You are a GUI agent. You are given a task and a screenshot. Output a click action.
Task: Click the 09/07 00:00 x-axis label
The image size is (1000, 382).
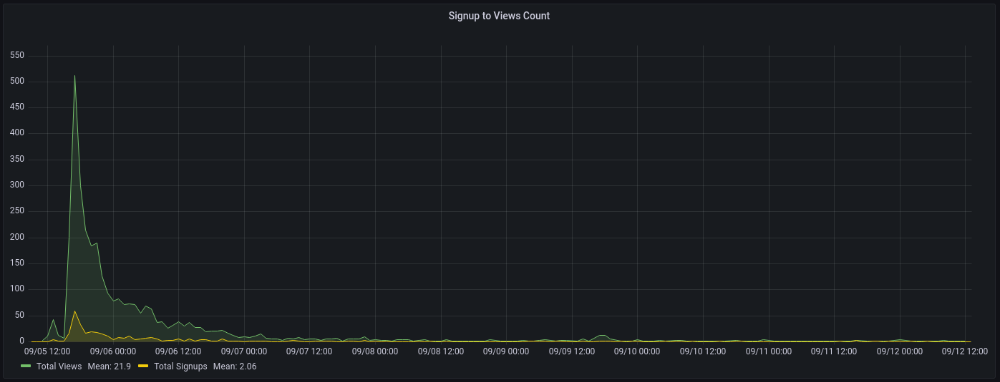point(245,351)
